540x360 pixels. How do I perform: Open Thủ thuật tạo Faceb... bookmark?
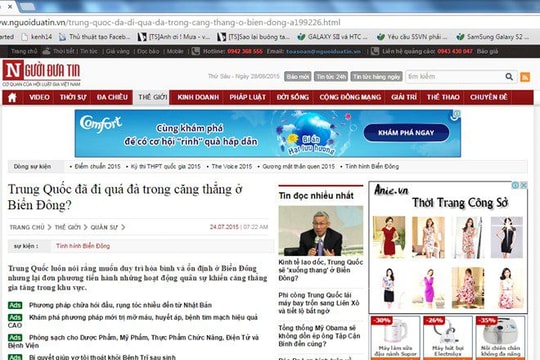pos(95,37)
